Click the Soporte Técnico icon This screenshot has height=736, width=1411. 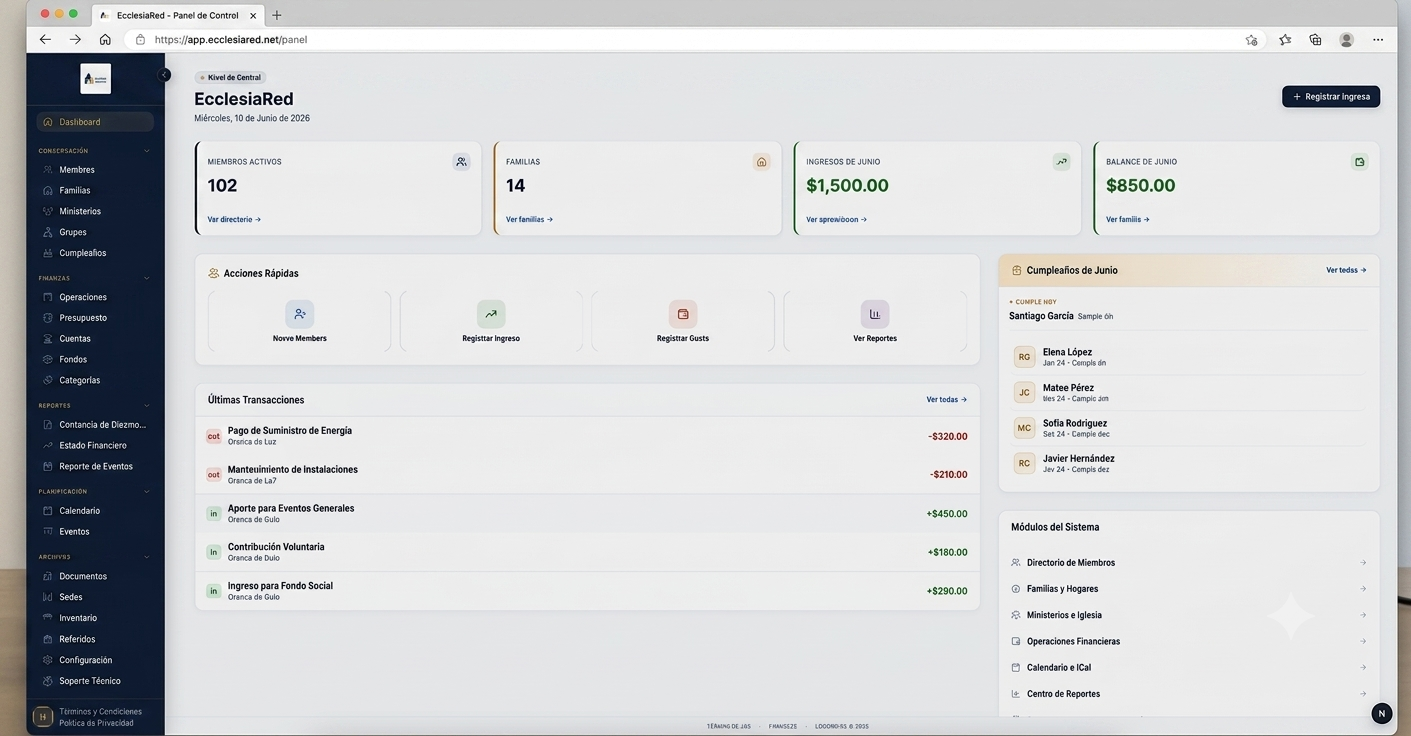pyautogui.click(x=47, y=681)
